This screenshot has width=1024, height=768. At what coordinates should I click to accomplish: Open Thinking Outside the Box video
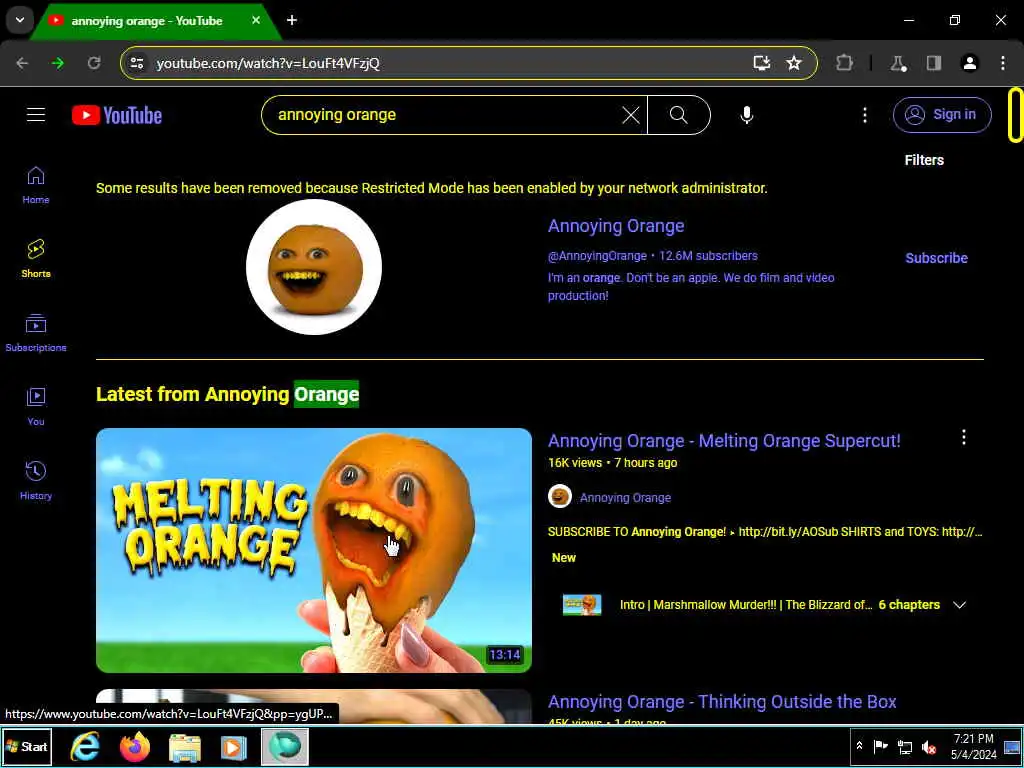tap(722, 701)
